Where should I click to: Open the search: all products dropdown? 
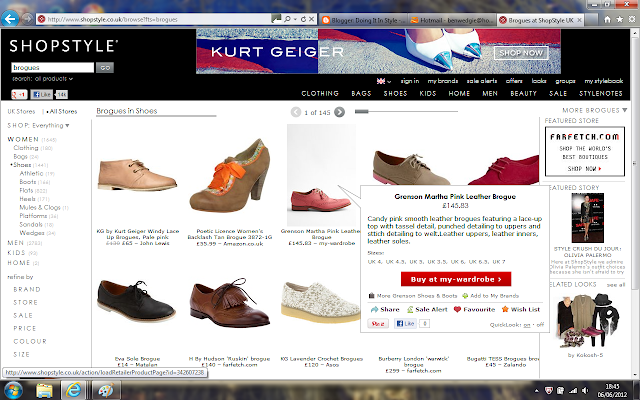click(x=42, y=78)
